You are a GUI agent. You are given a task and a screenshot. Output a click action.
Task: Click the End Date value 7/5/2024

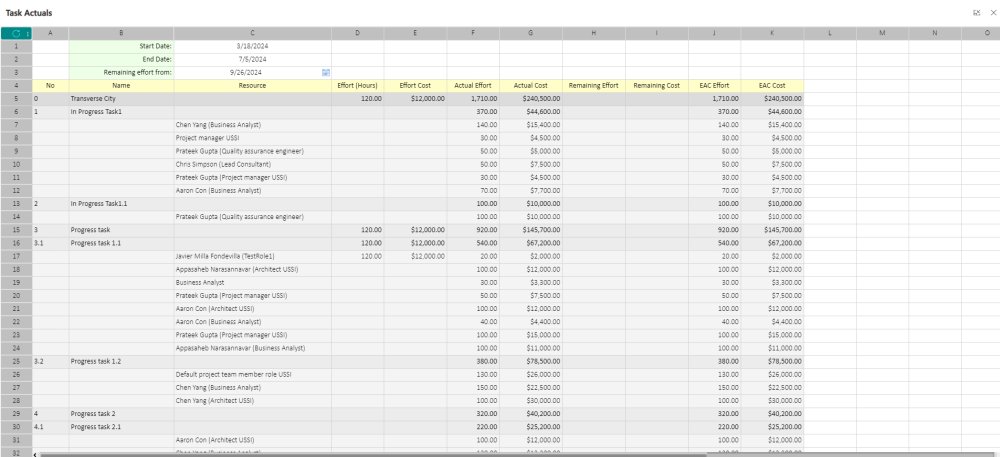click(x=253, y=59)
